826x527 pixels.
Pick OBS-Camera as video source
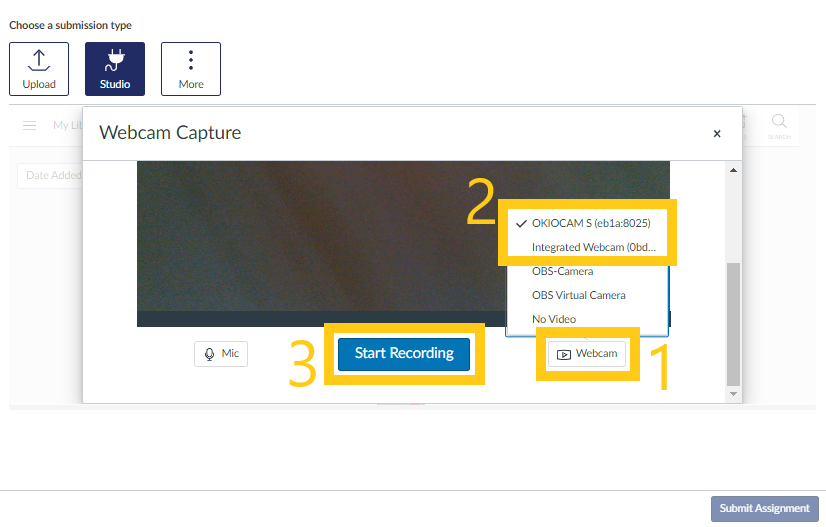[562, 271]
